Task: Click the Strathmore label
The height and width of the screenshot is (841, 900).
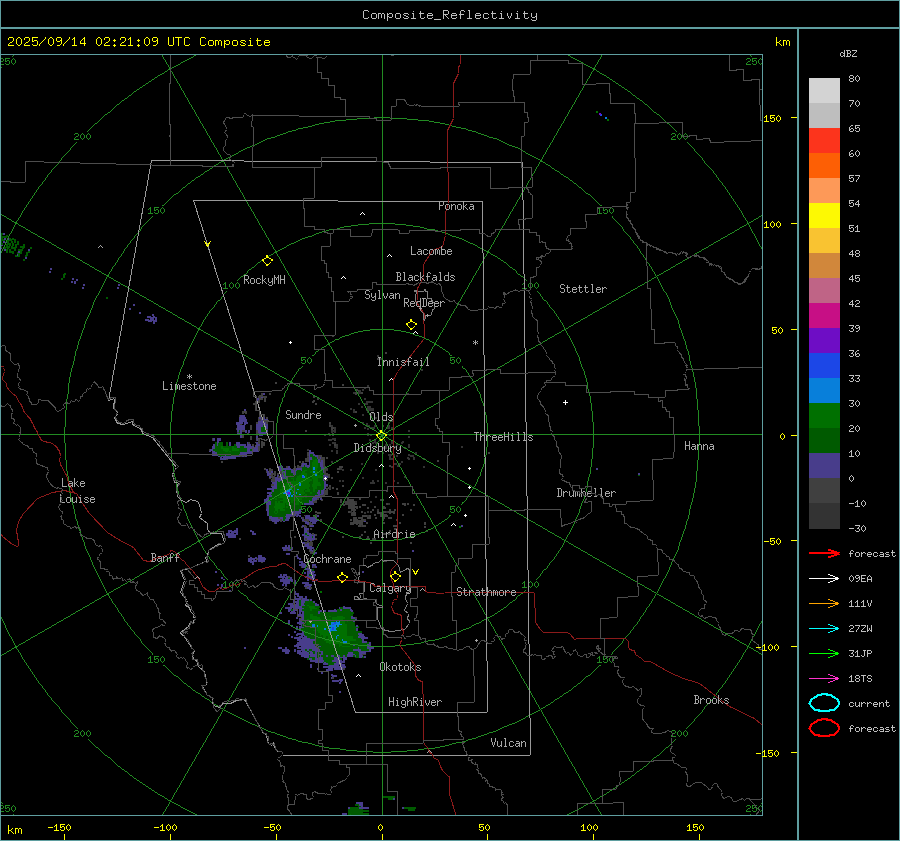Action: [x=486, y=592]
